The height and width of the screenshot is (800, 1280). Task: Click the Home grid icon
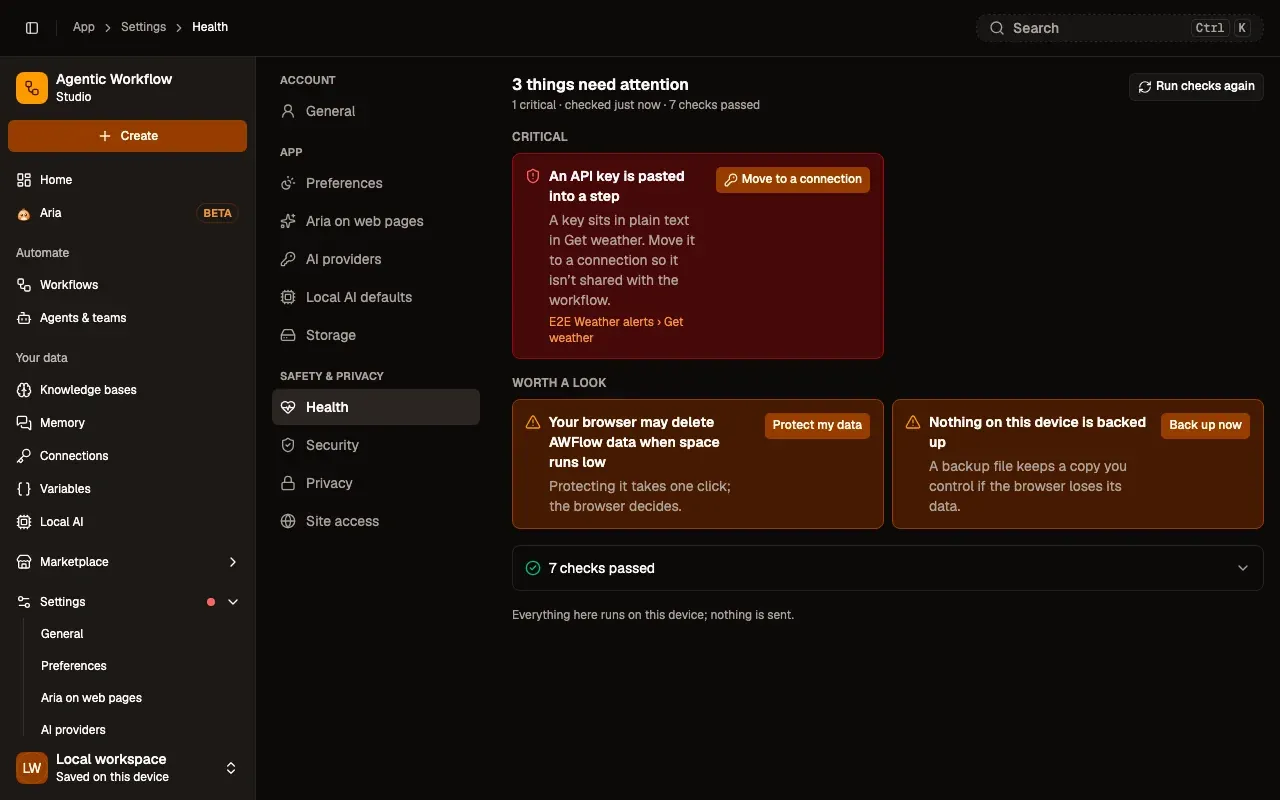point(24,180)
